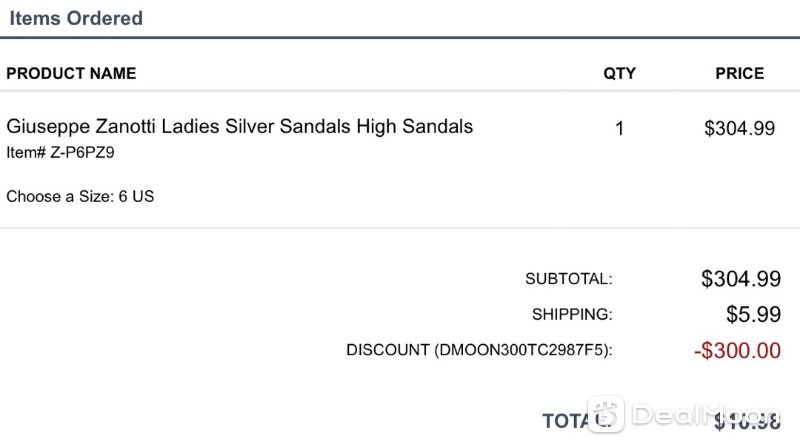Click the total amount at the bottom

pyautogui.click(x=747, y=421)
